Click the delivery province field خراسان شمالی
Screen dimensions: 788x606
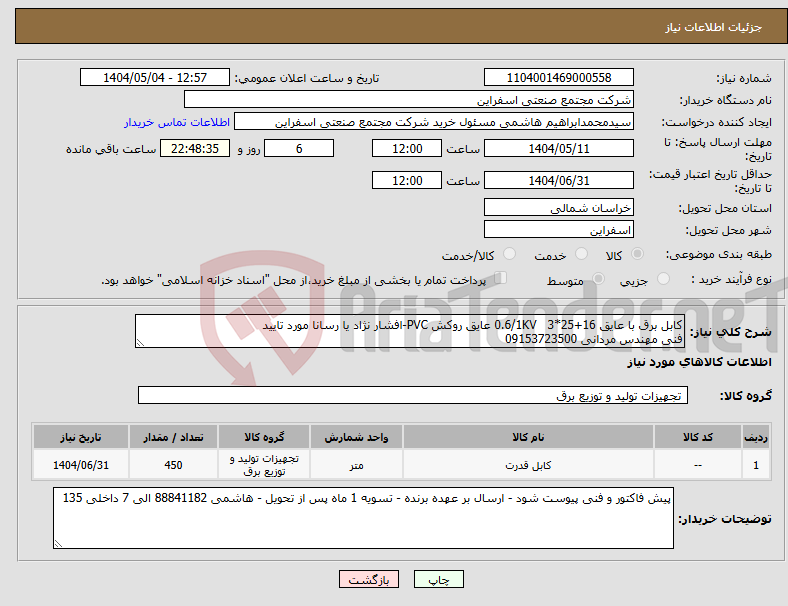pyautogui.click(x=559, y=207)
